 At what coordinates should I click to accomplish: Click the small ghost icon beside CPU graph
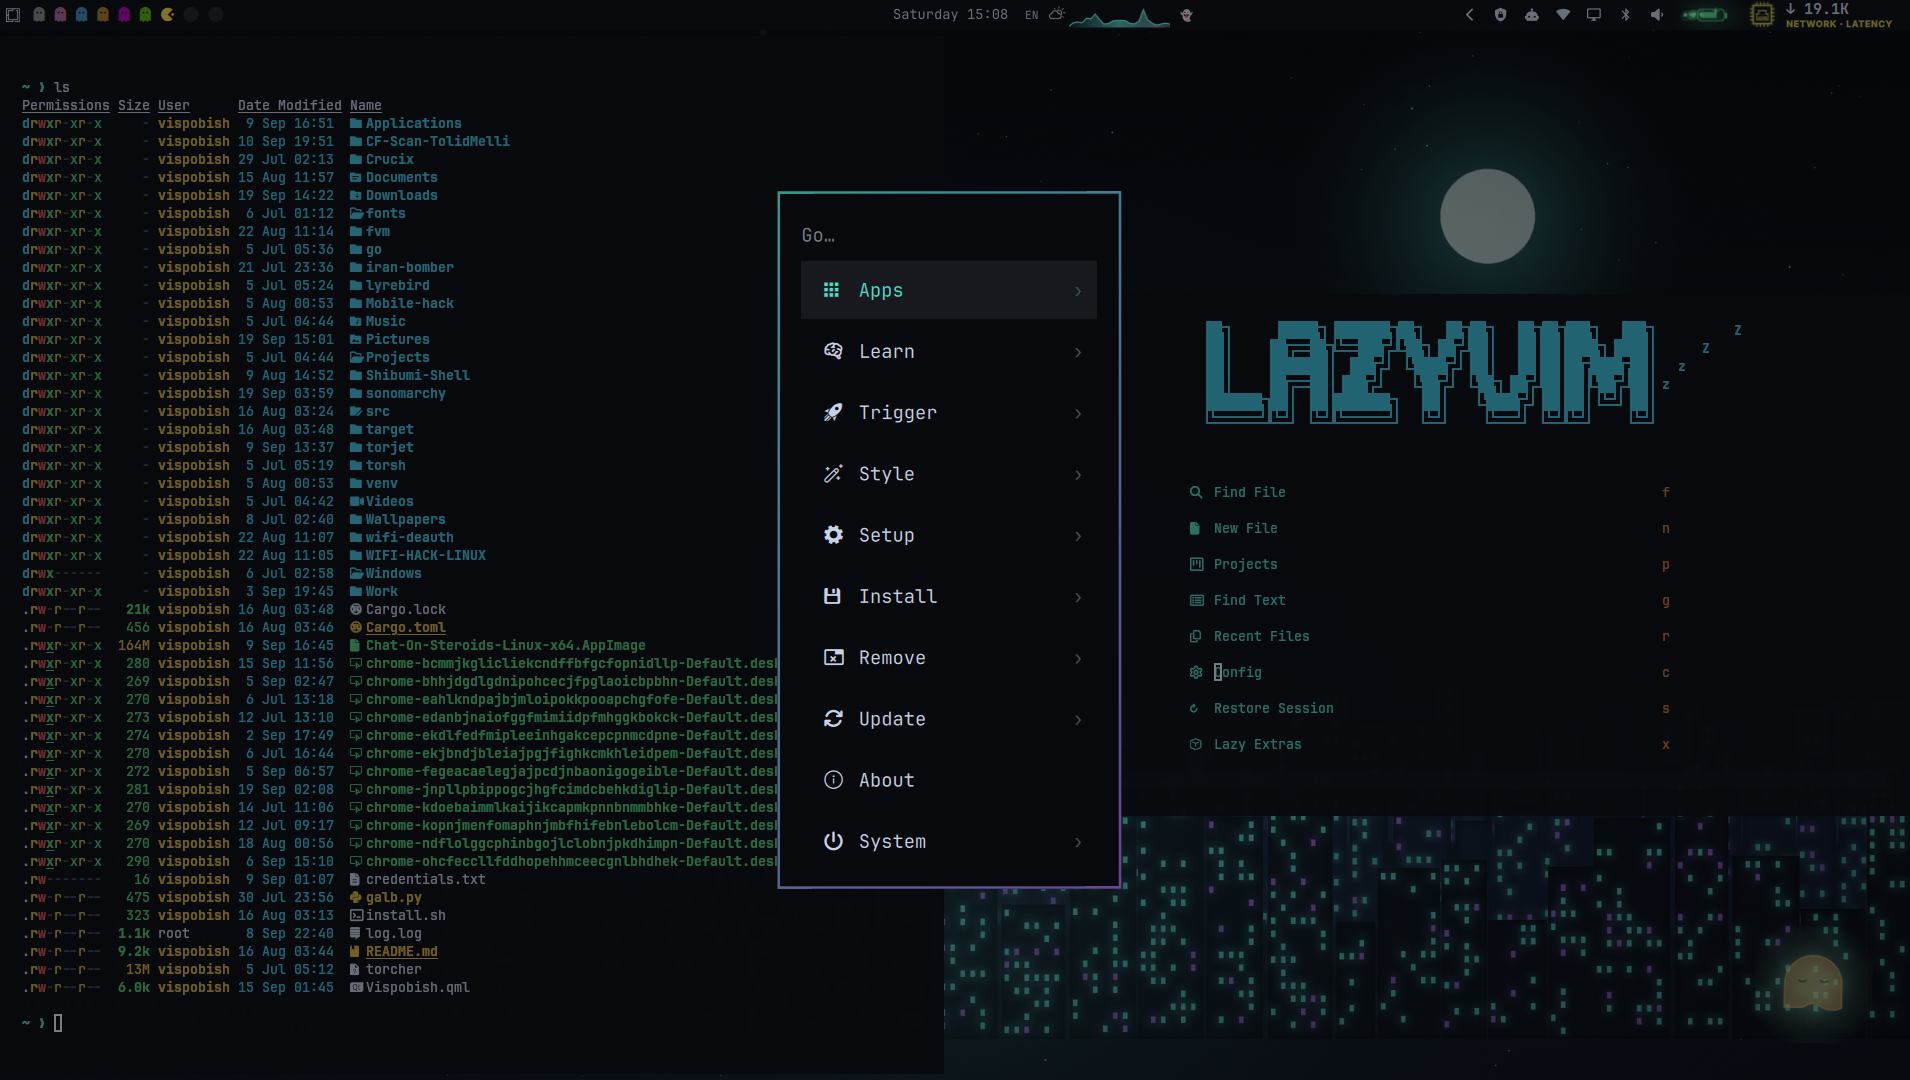tap(1187, 15)
